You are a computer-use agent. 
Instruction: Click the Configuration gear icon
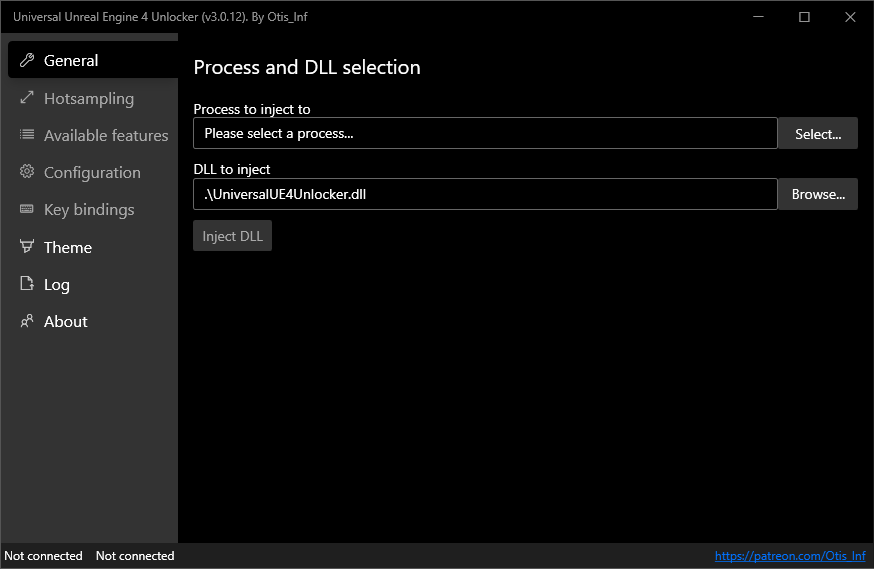27,172
